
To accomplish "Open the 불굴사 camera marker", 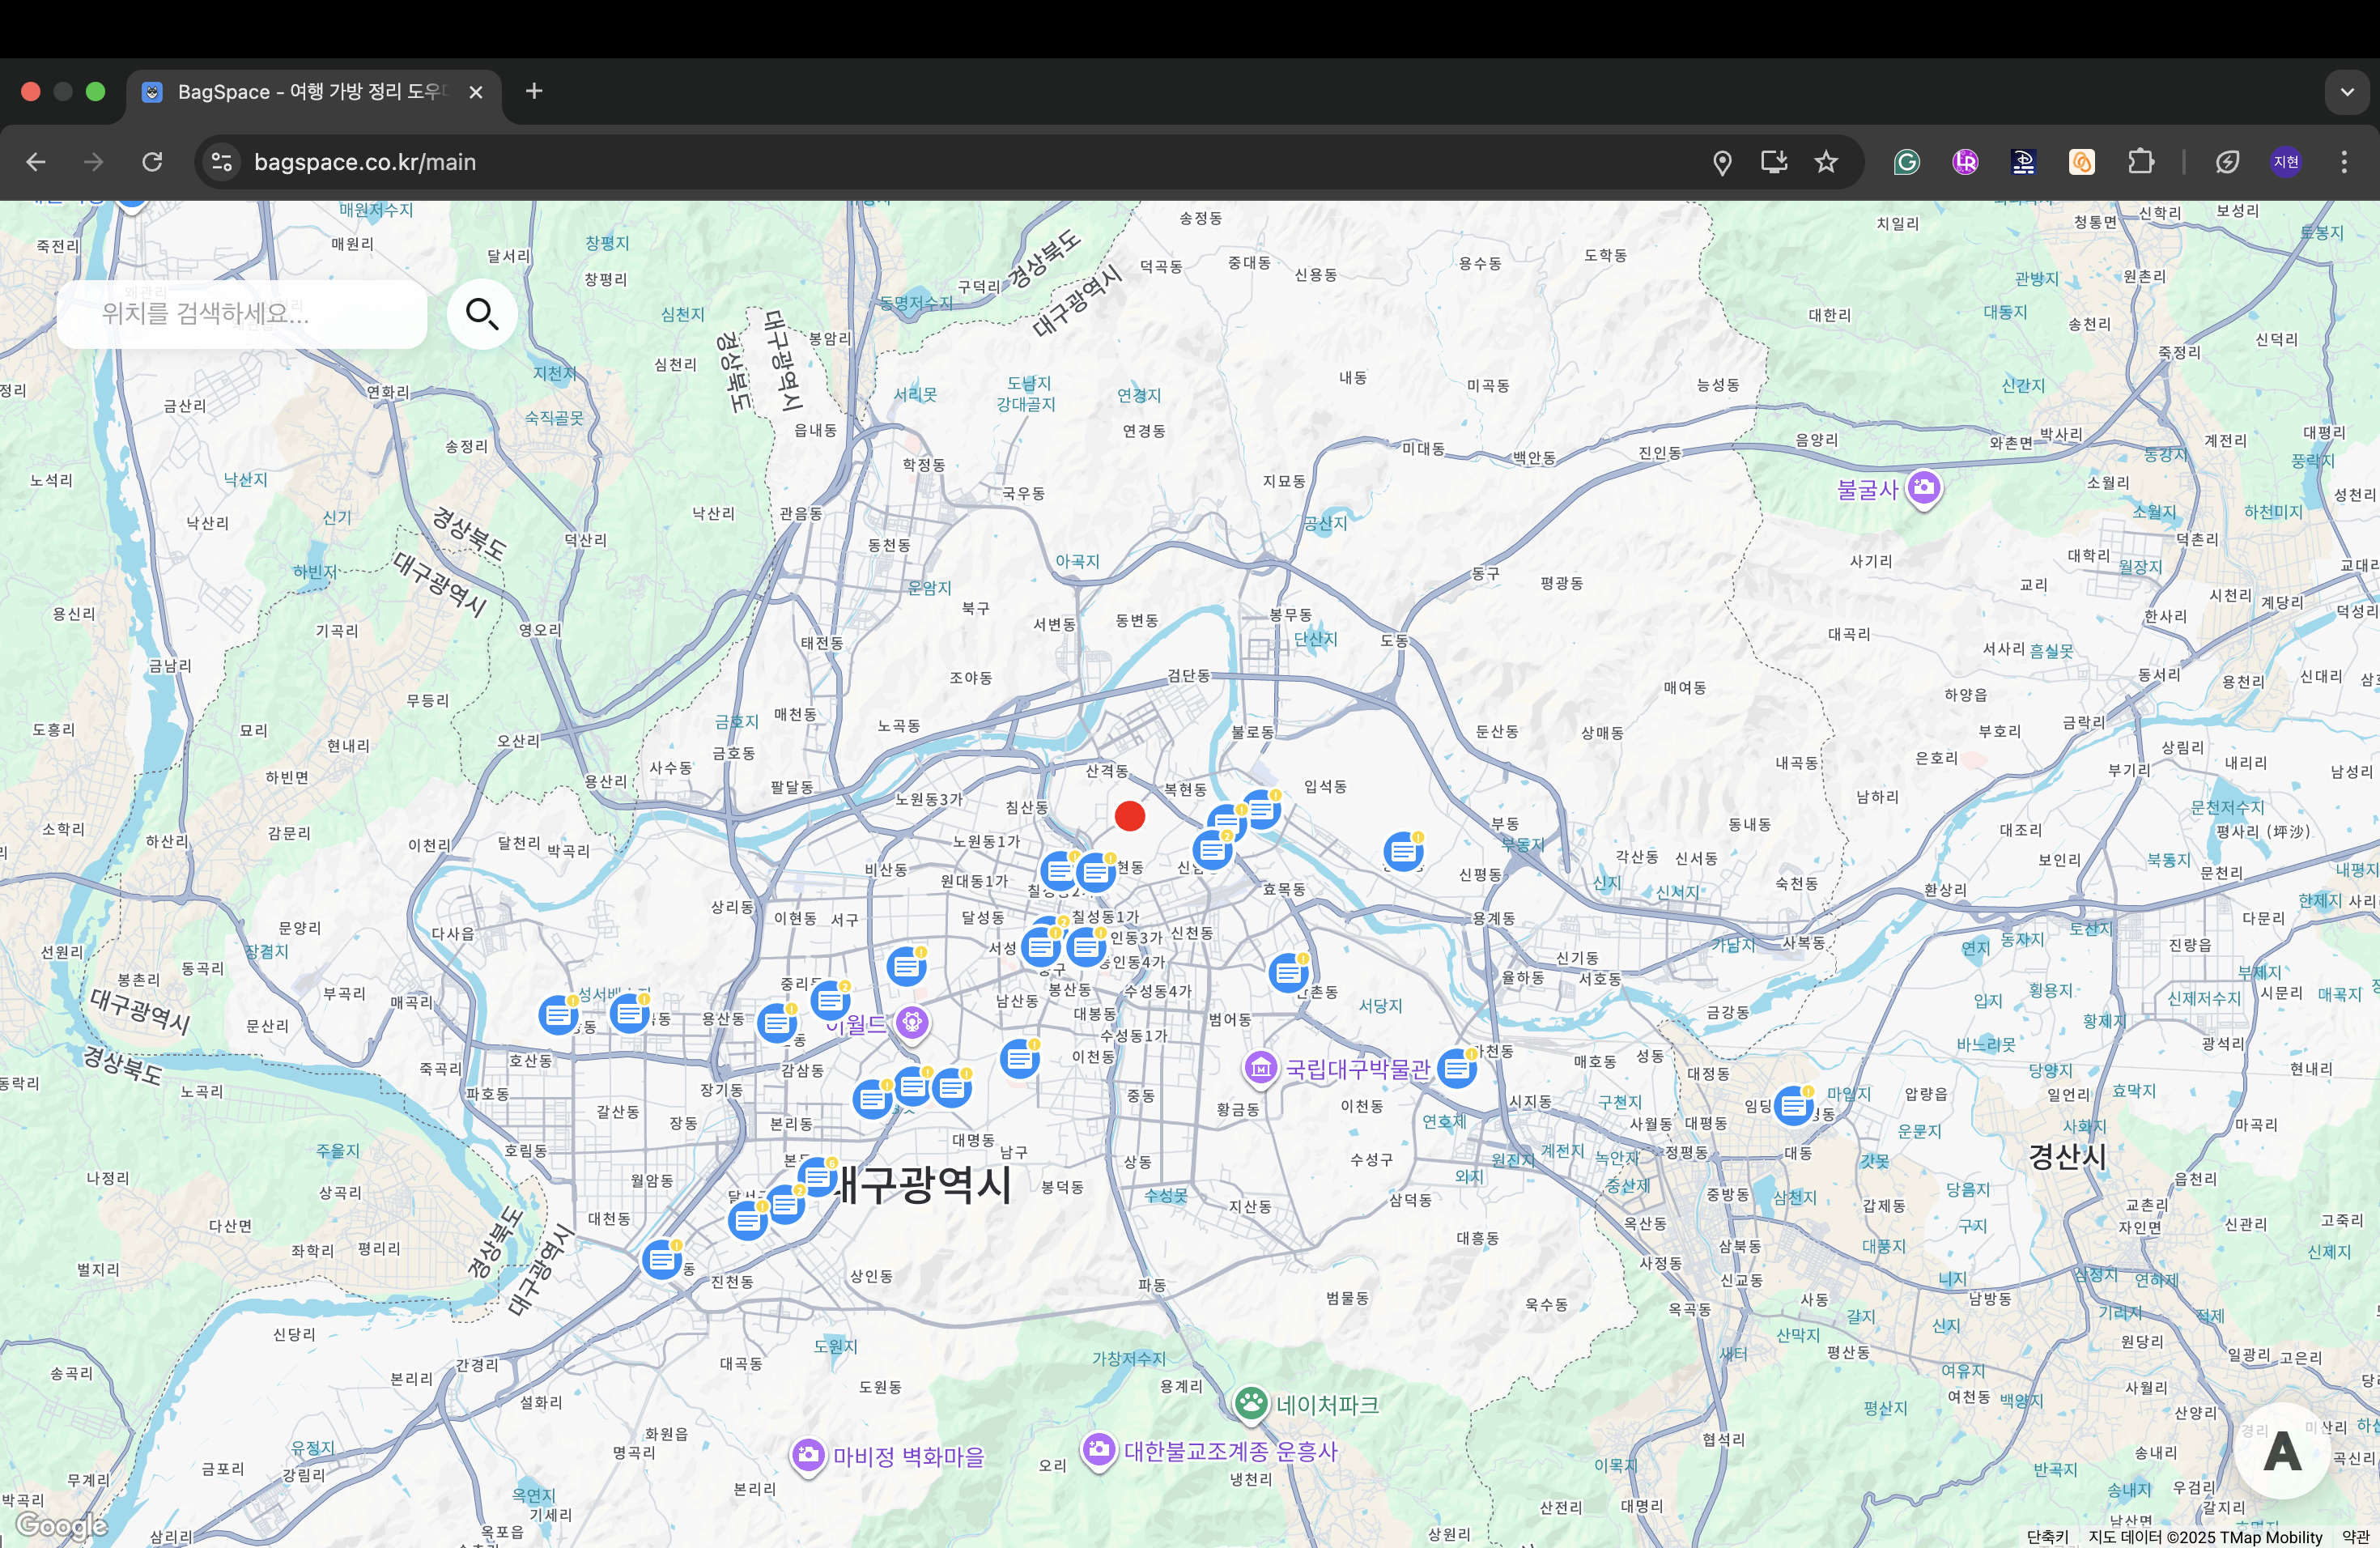I will (x=1923, y=488).
